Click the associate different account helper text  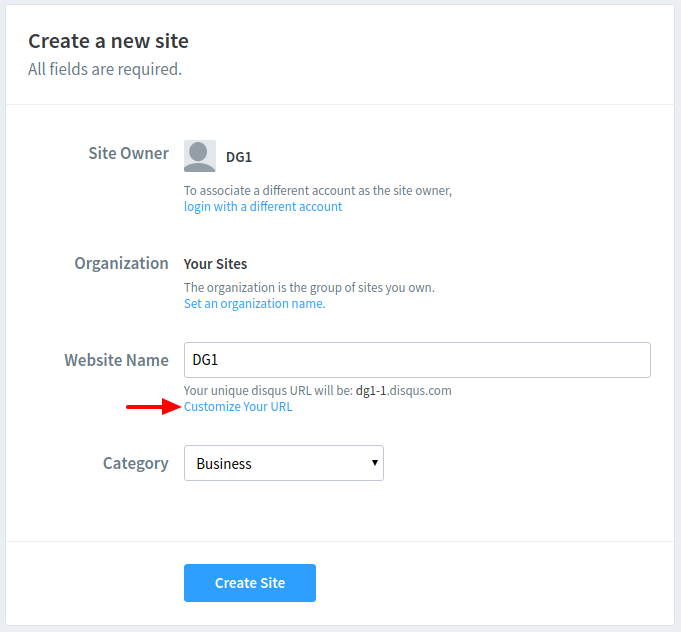318,191
